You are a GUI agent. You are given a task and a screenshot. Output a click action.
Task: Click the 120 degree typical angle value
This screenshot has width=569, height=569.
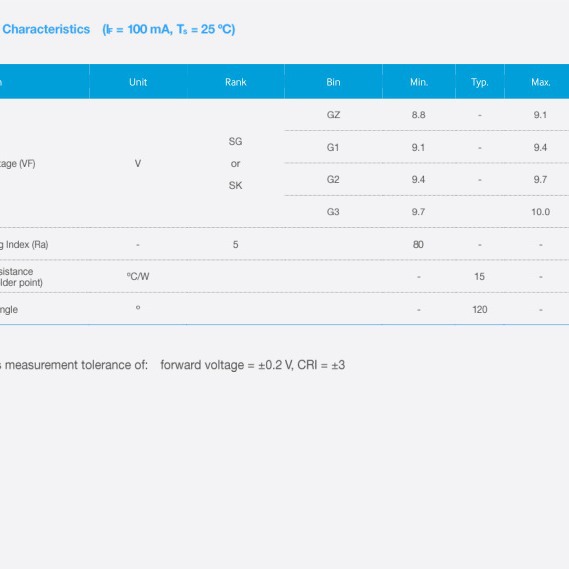pyautogui.click(x=479, y=309)
